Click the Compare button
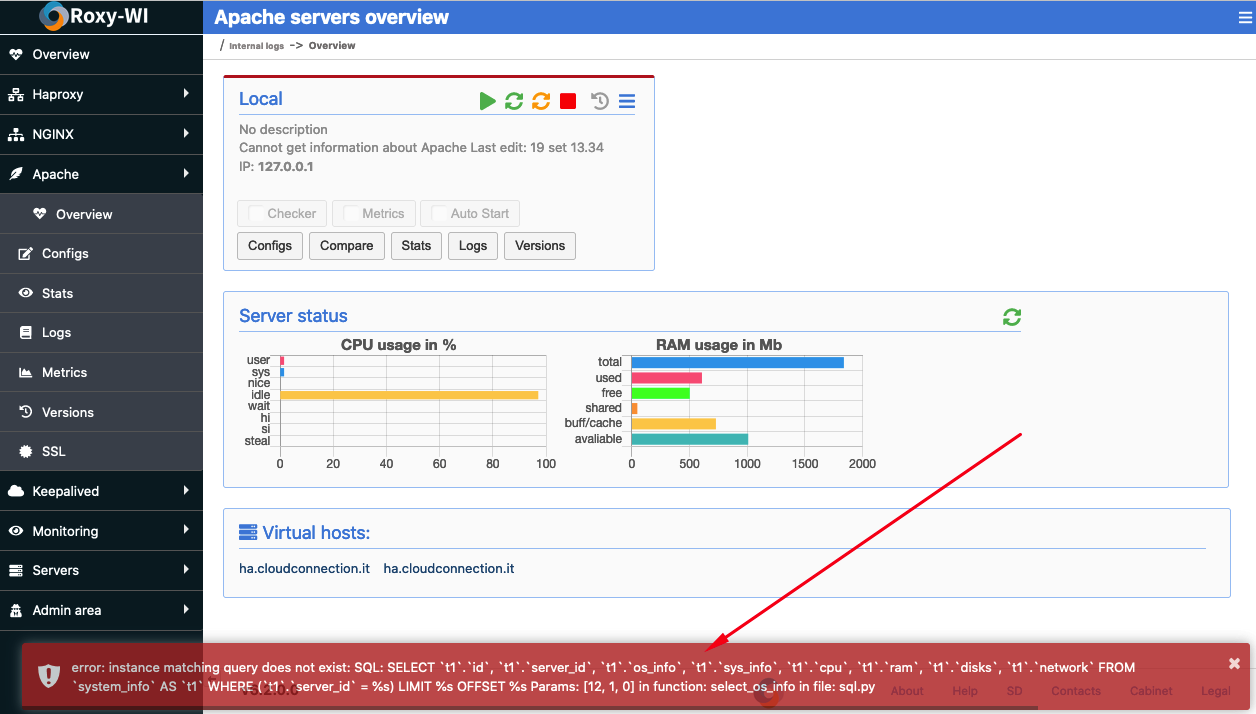The height and width of the screenshot is (714, 1256). (347, 246)
